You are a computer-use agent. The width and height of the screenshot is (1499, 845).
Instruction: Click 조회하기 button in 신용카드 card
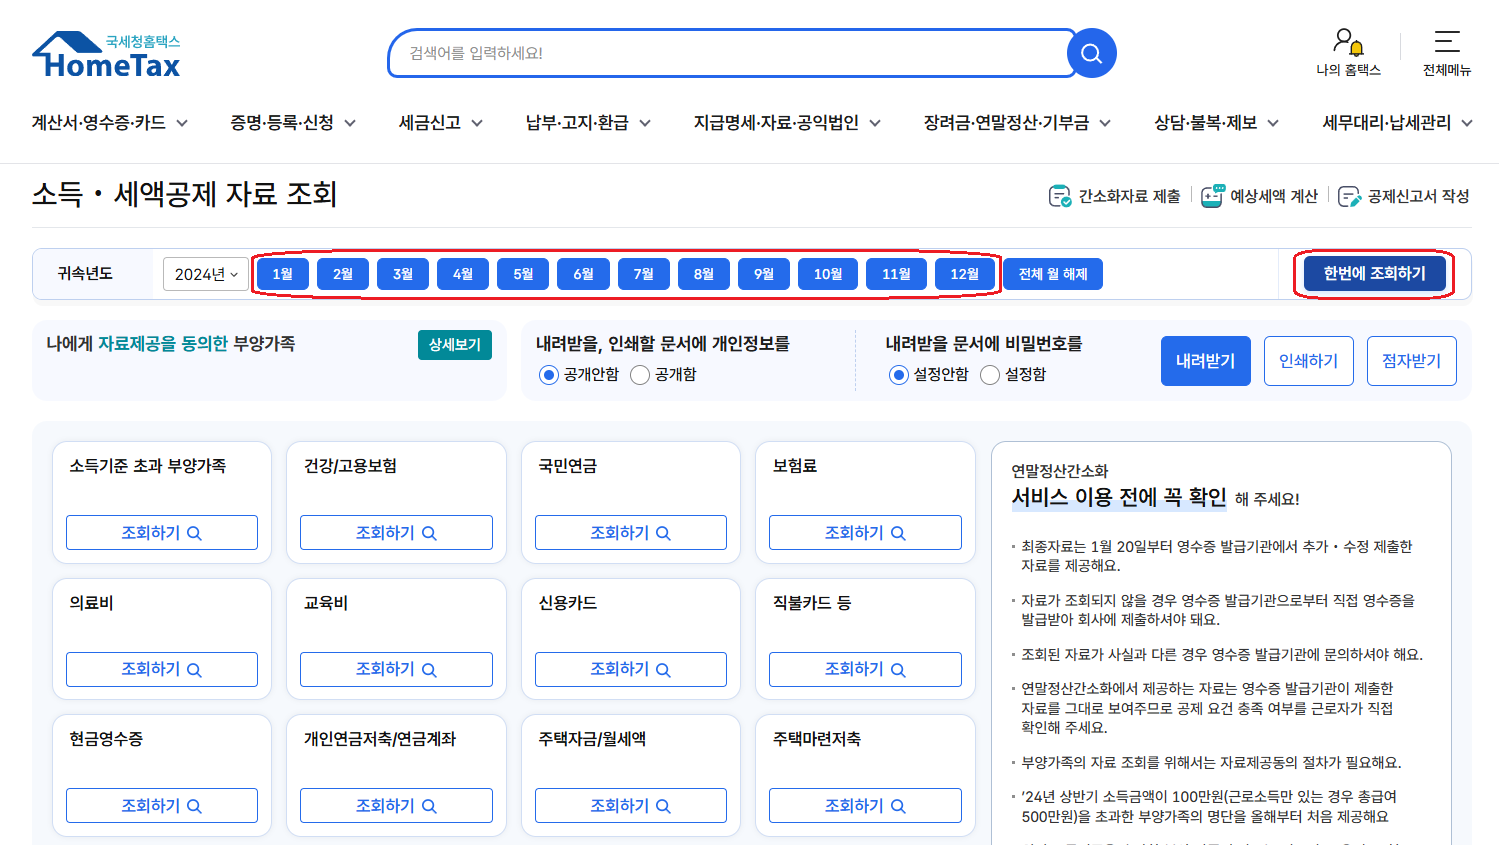(x=631, y=669)
